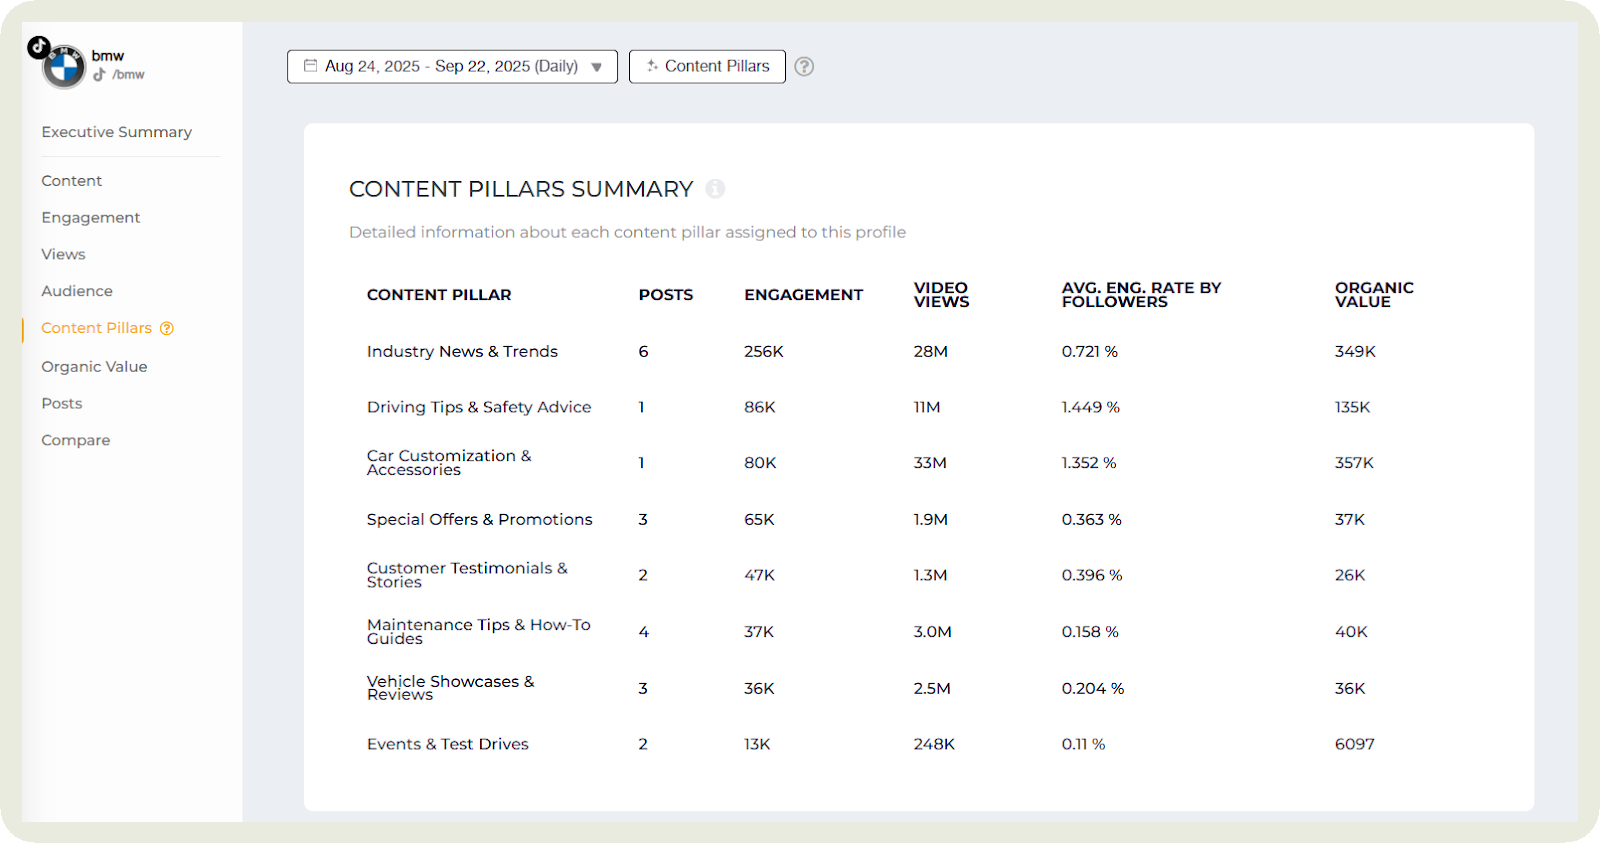
Task: Click the /bmw profile handle link
Action: click(128, 75)
